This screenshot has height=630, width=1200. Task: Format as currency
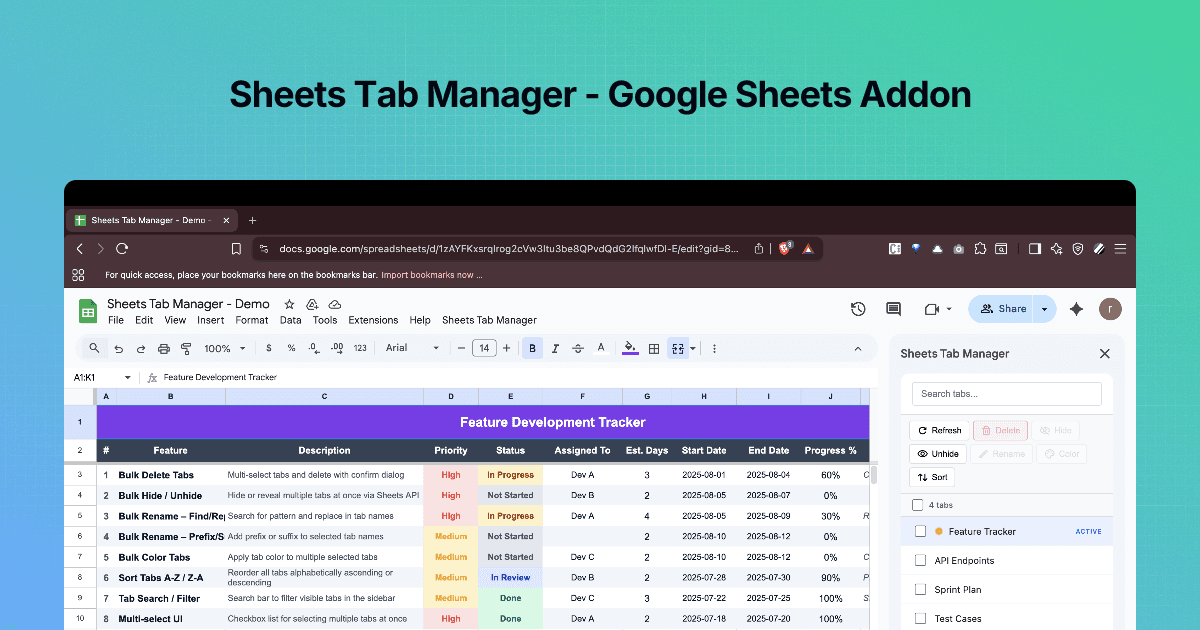pyautogui.click(x=269, y=349)
